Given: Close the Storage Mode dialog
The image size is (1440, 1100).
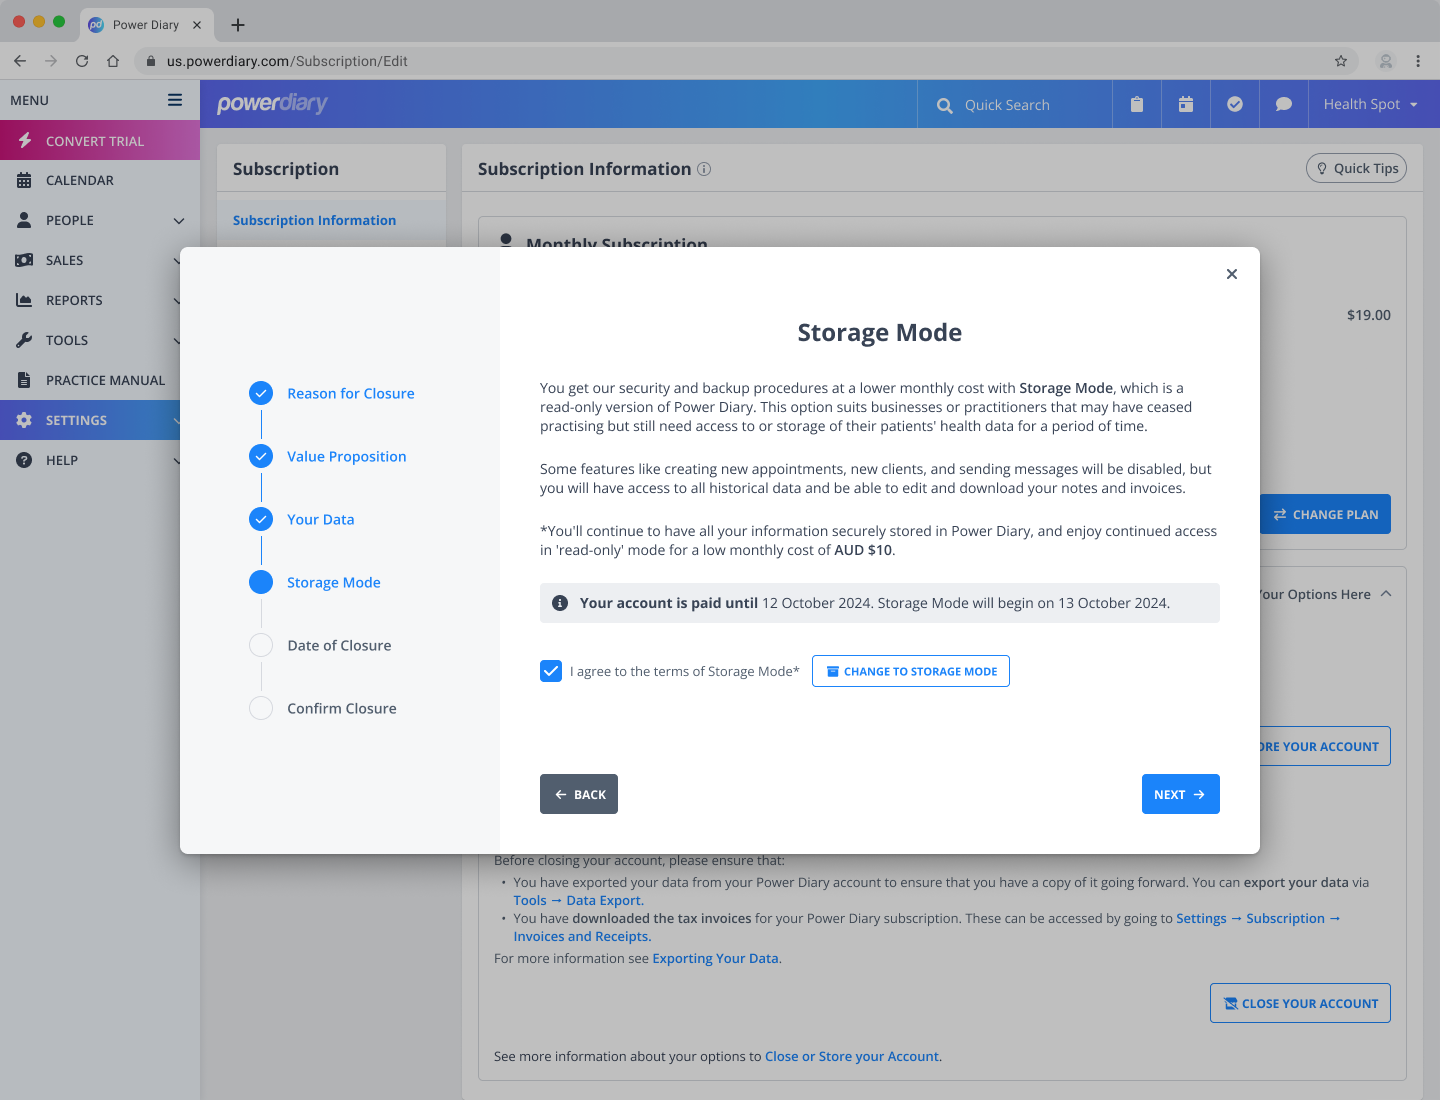Looking at the screenshot, I should 1232,274.
